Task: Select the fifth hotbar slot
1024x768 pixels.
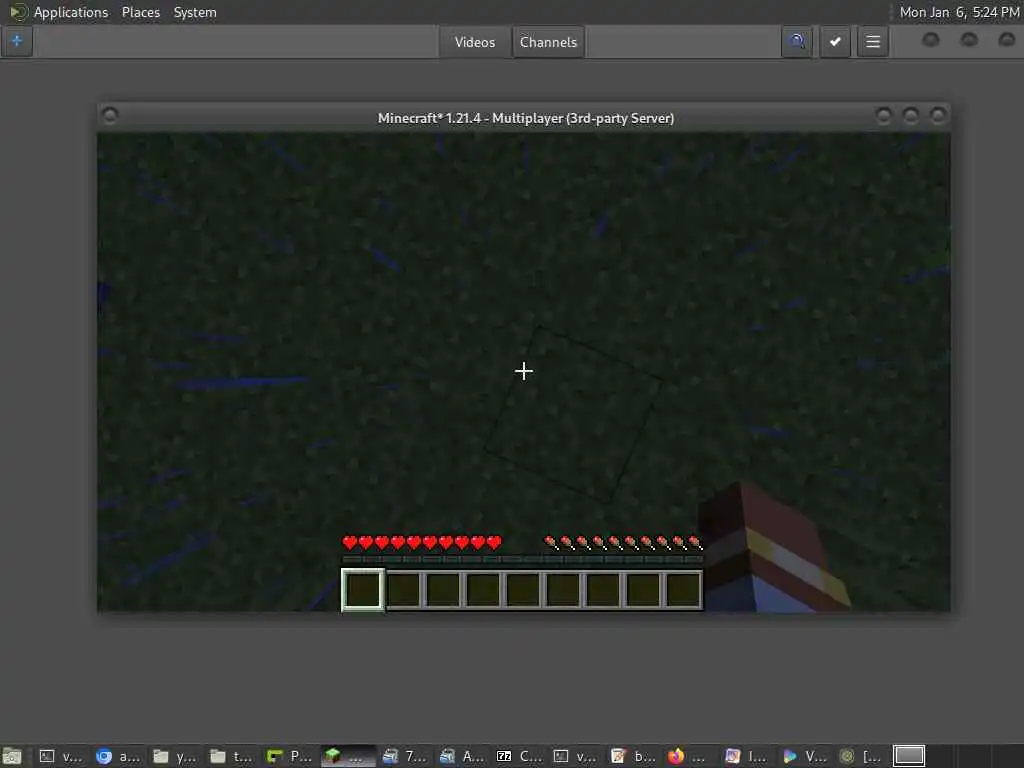Action: (x=523, y=590)
